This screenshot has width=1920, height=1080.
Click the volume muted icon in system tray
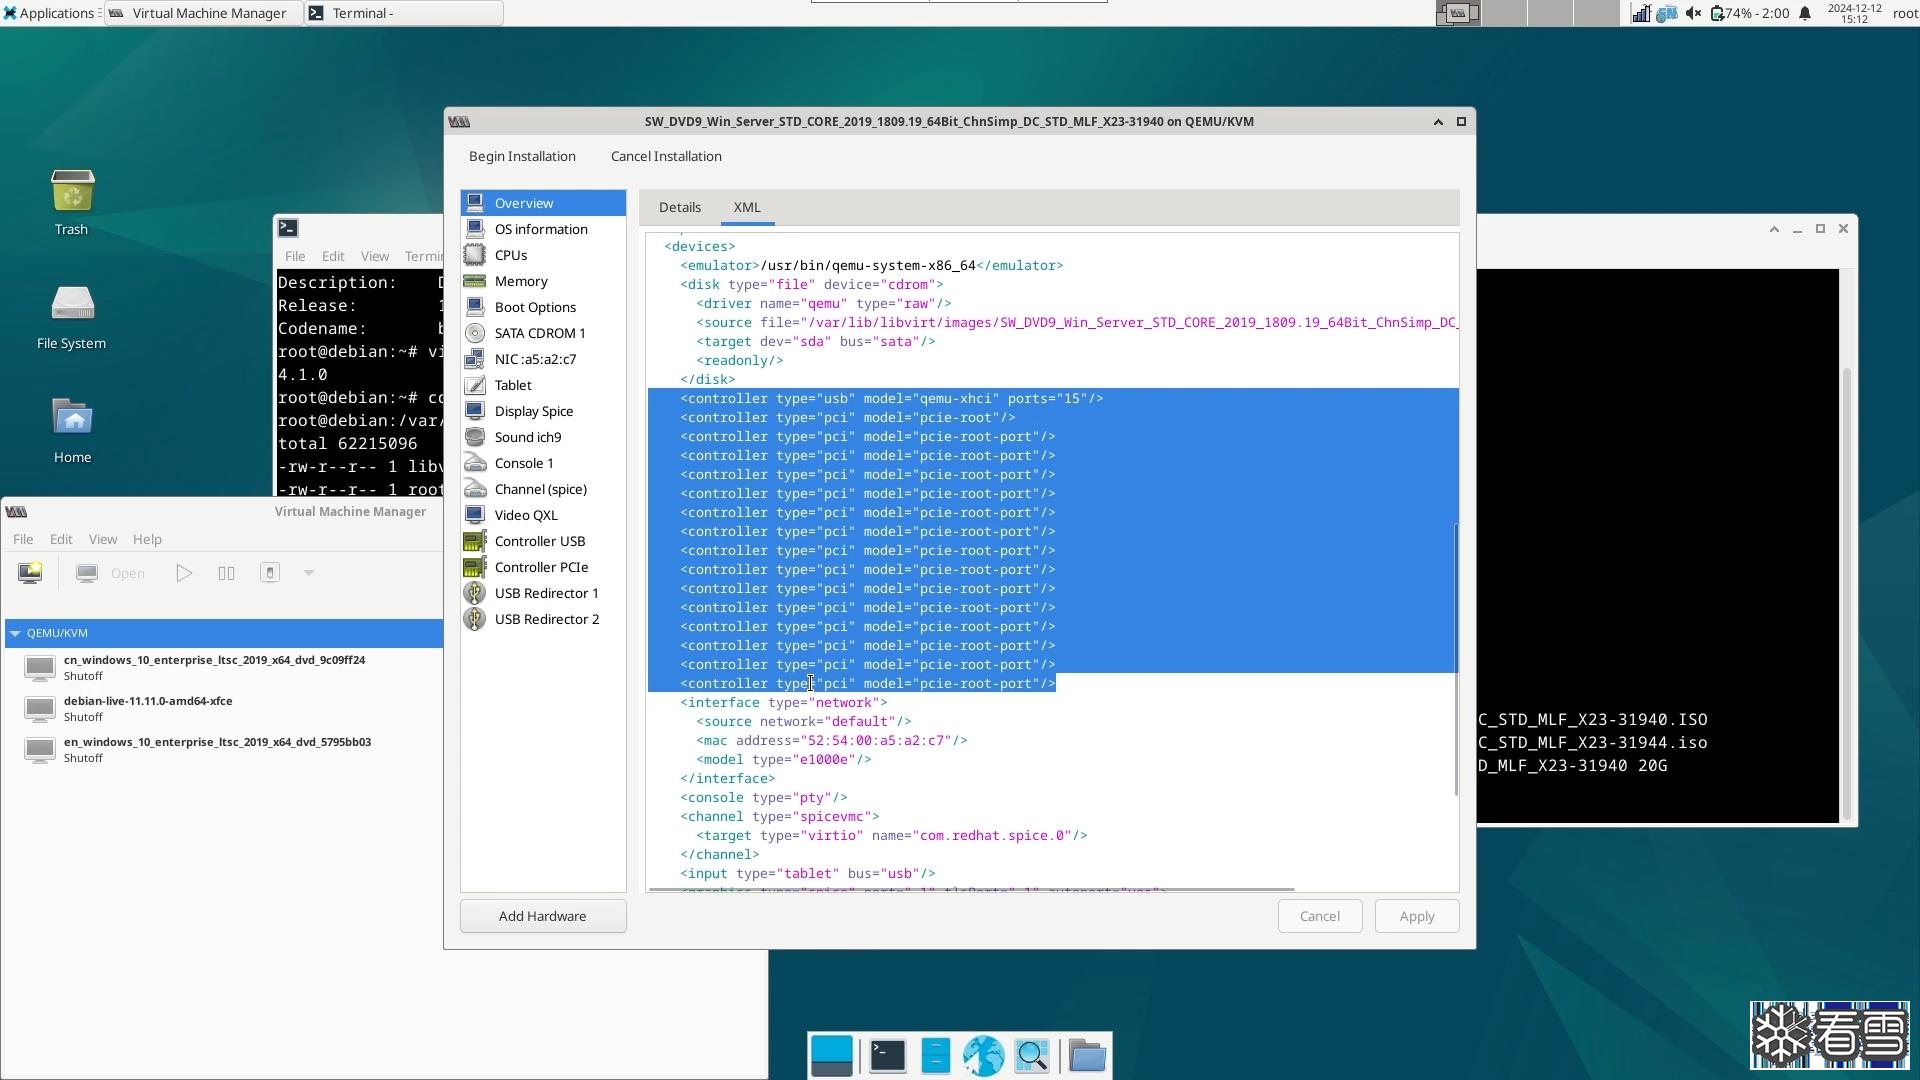1693,13
